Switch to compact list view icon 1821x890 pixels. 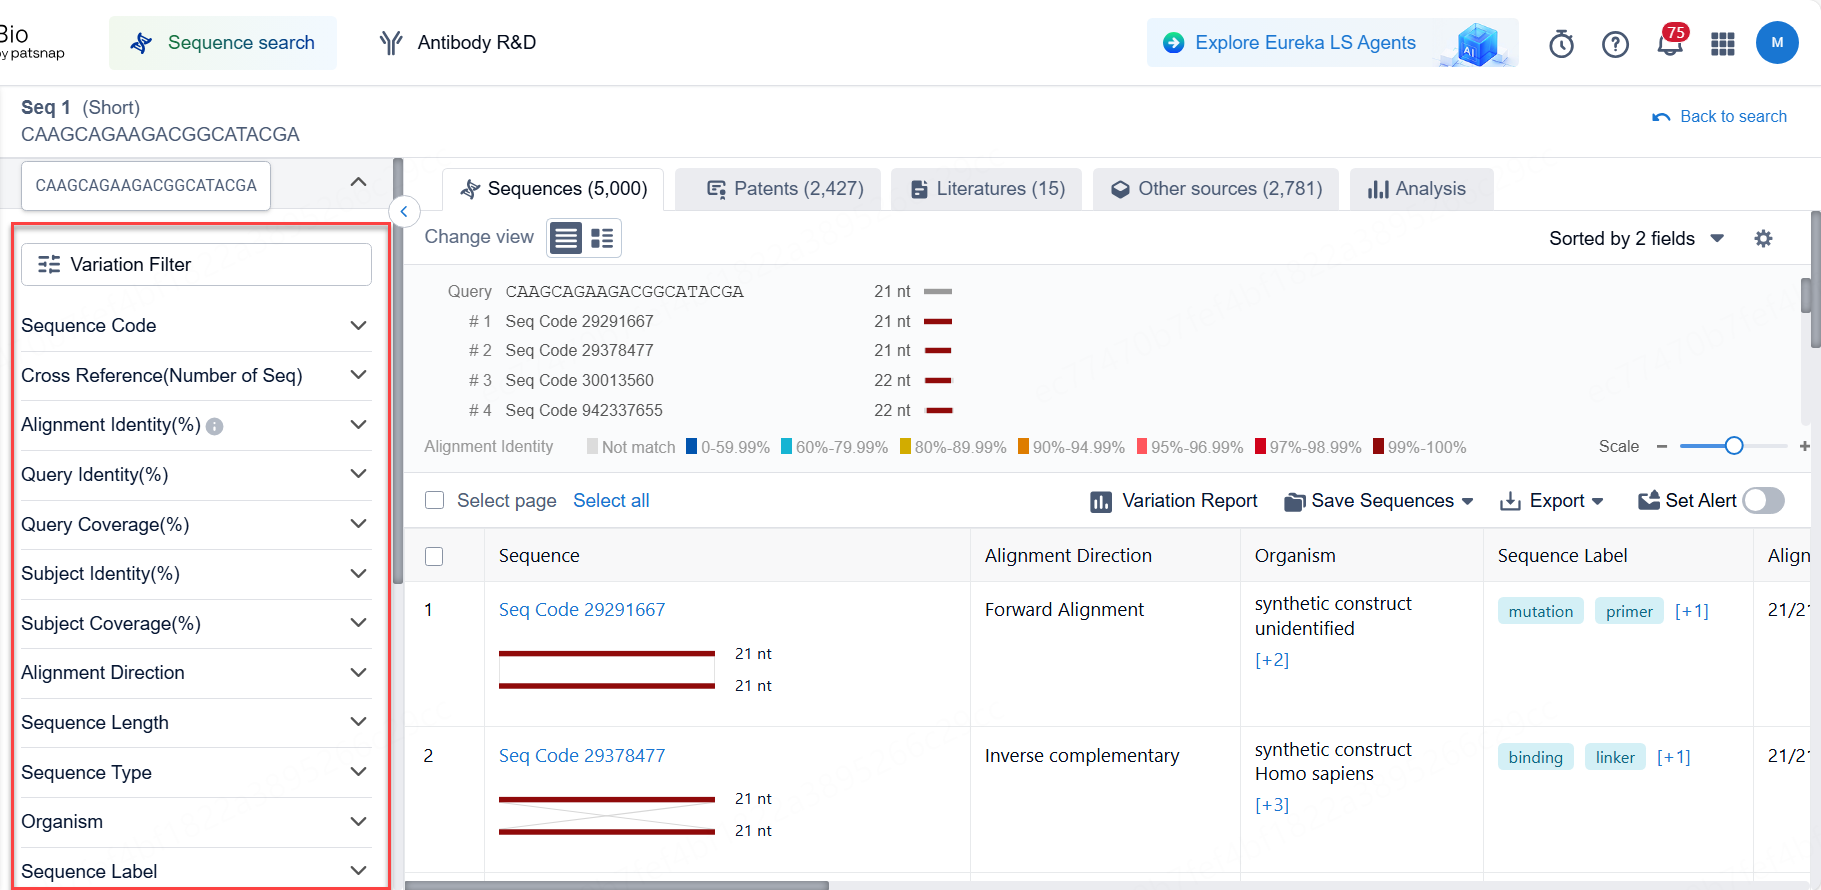tap(566, 238)
